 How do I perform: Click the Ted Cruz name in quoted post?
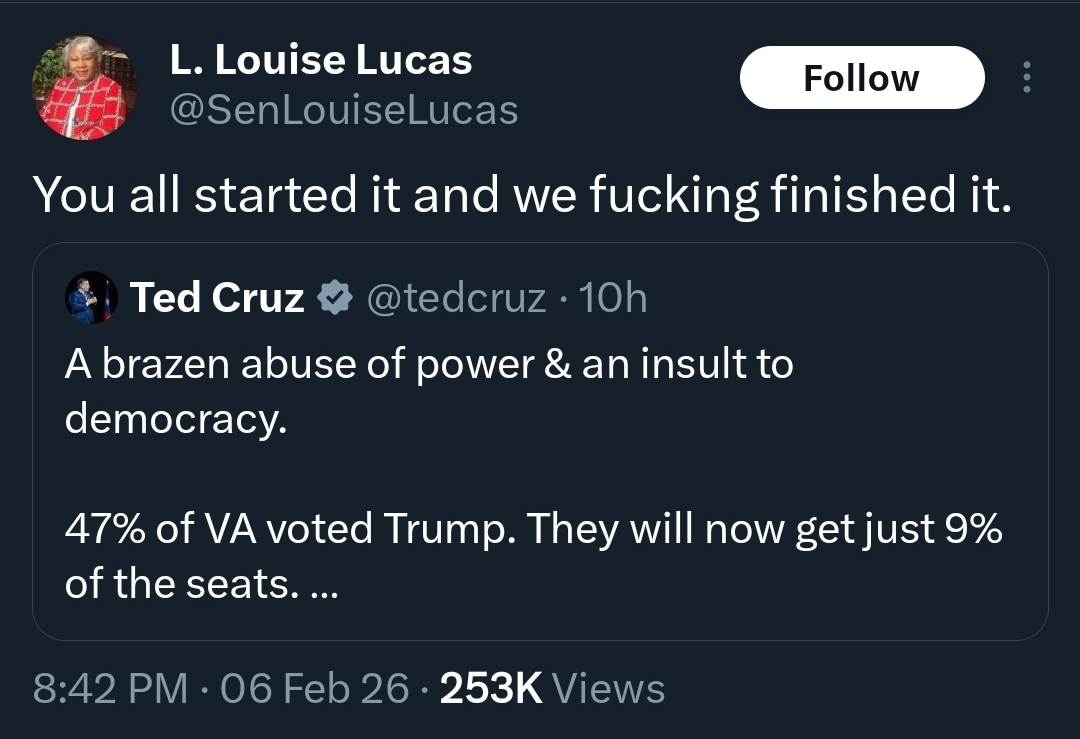(217, 297)
